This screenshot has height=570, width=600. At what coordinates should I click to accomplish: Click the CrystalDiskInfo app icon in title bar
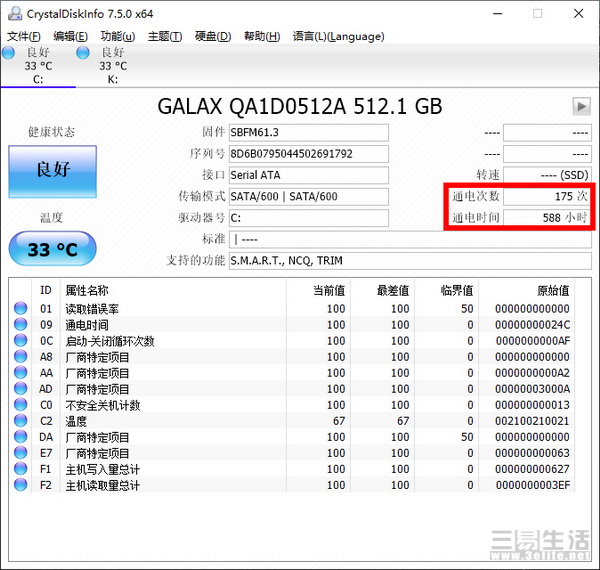click(x=15, y=14)
